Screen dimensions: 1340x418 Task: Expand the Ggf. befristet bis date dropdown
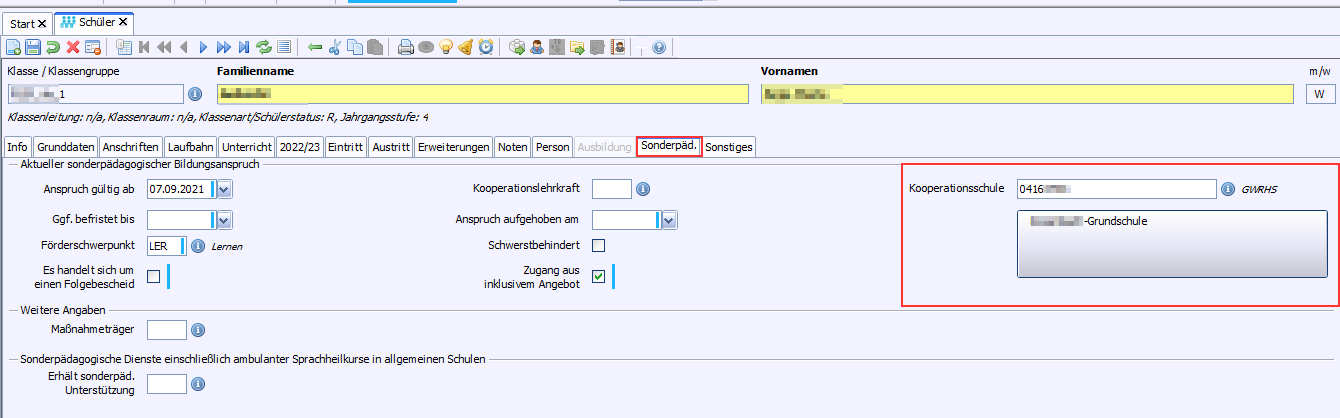coord(224,220)
